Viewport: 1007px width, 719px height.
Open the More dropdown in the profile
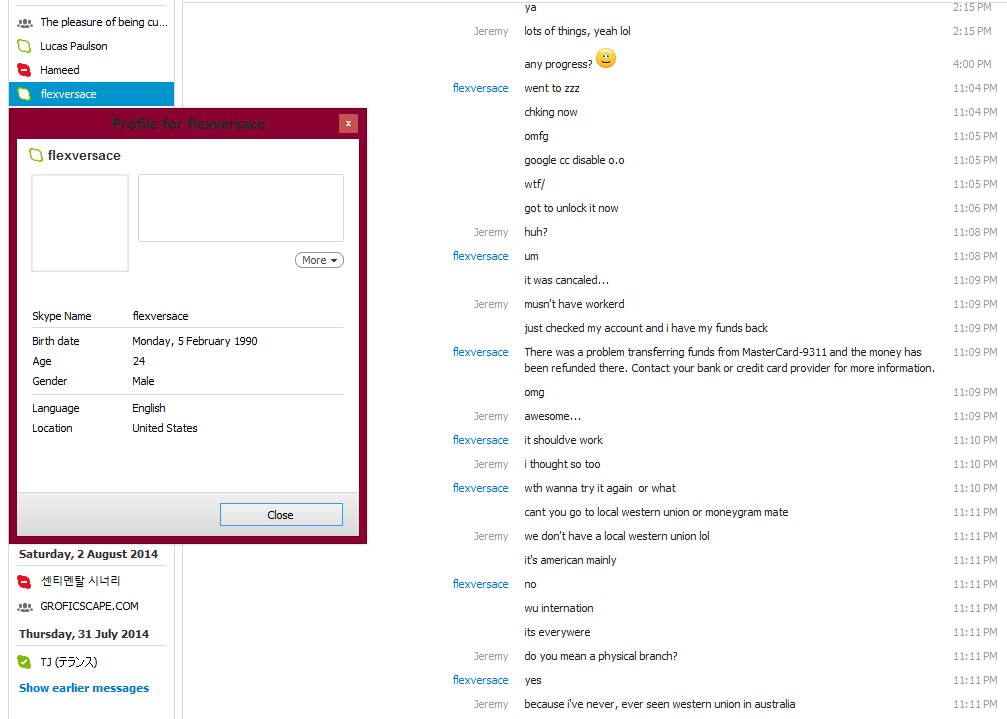[x=319, y=260]
